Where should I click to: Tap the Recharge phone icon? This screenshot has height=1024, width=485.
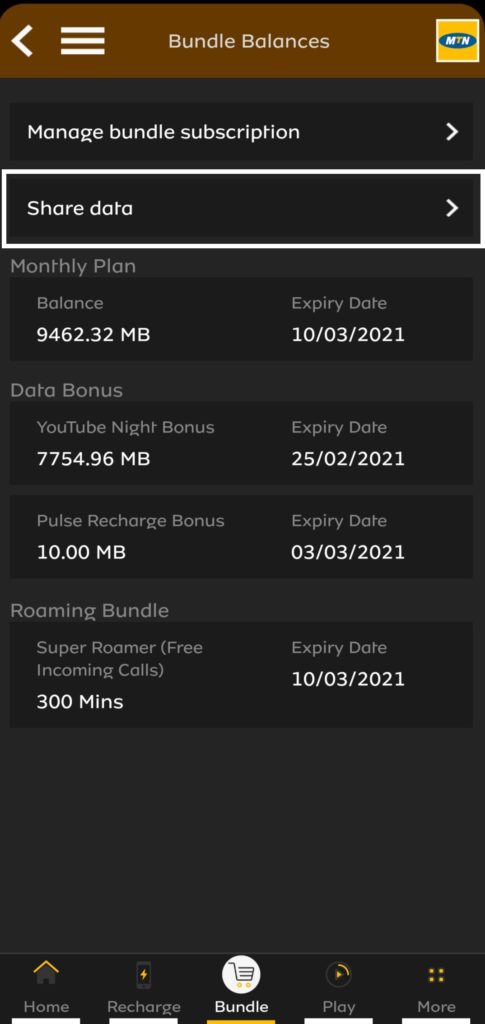144,975
